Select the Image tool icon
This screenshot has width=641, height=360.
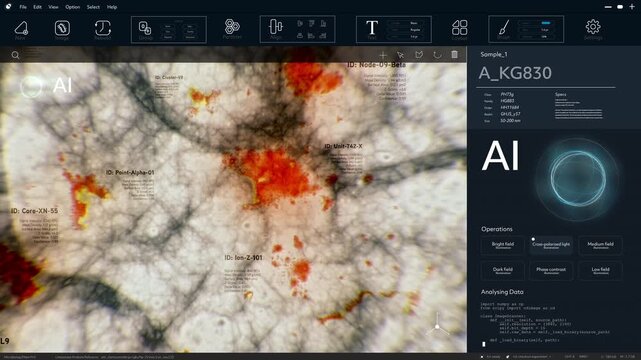point(62,28)
